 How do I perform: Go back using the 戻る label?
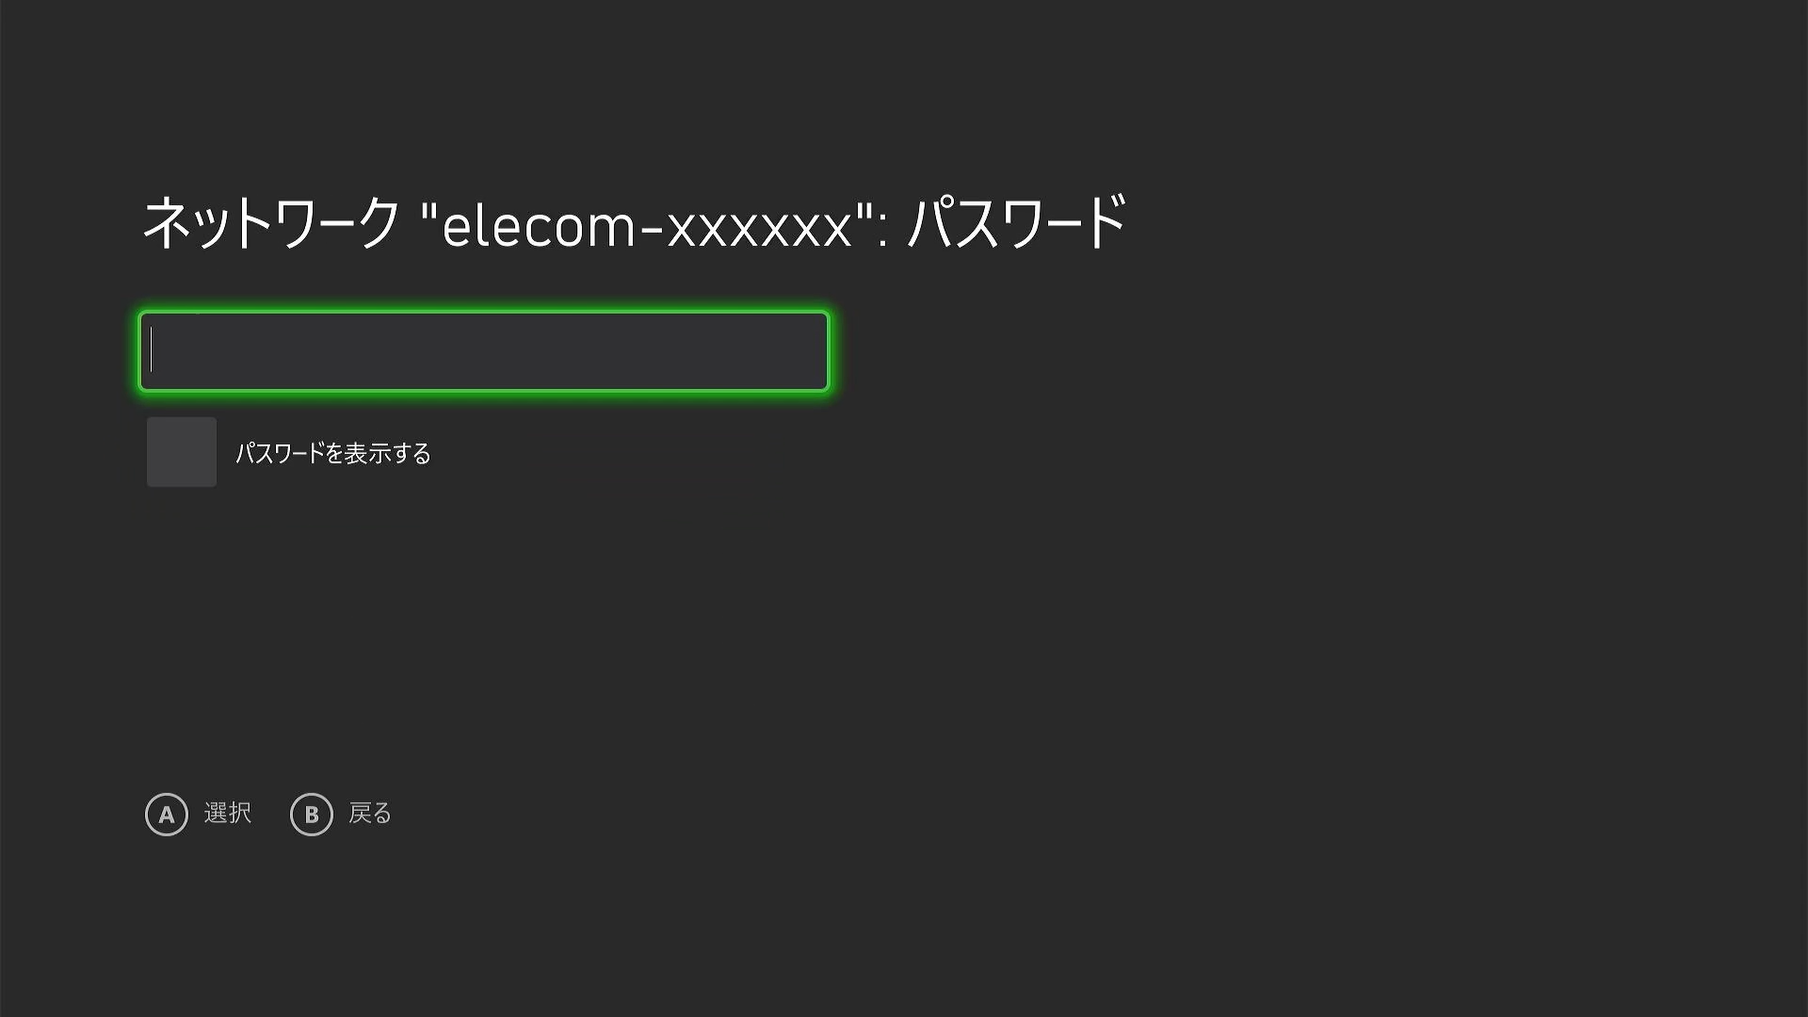coord(370,813)
